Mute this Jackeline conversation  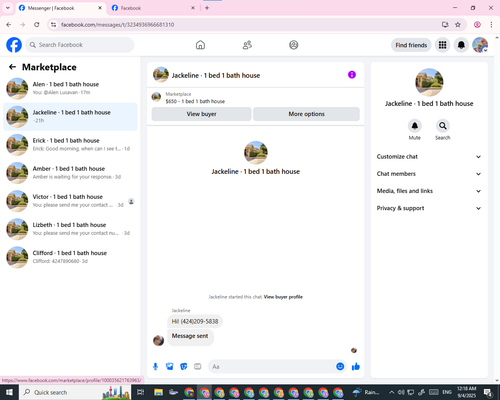tap(415, 126)
